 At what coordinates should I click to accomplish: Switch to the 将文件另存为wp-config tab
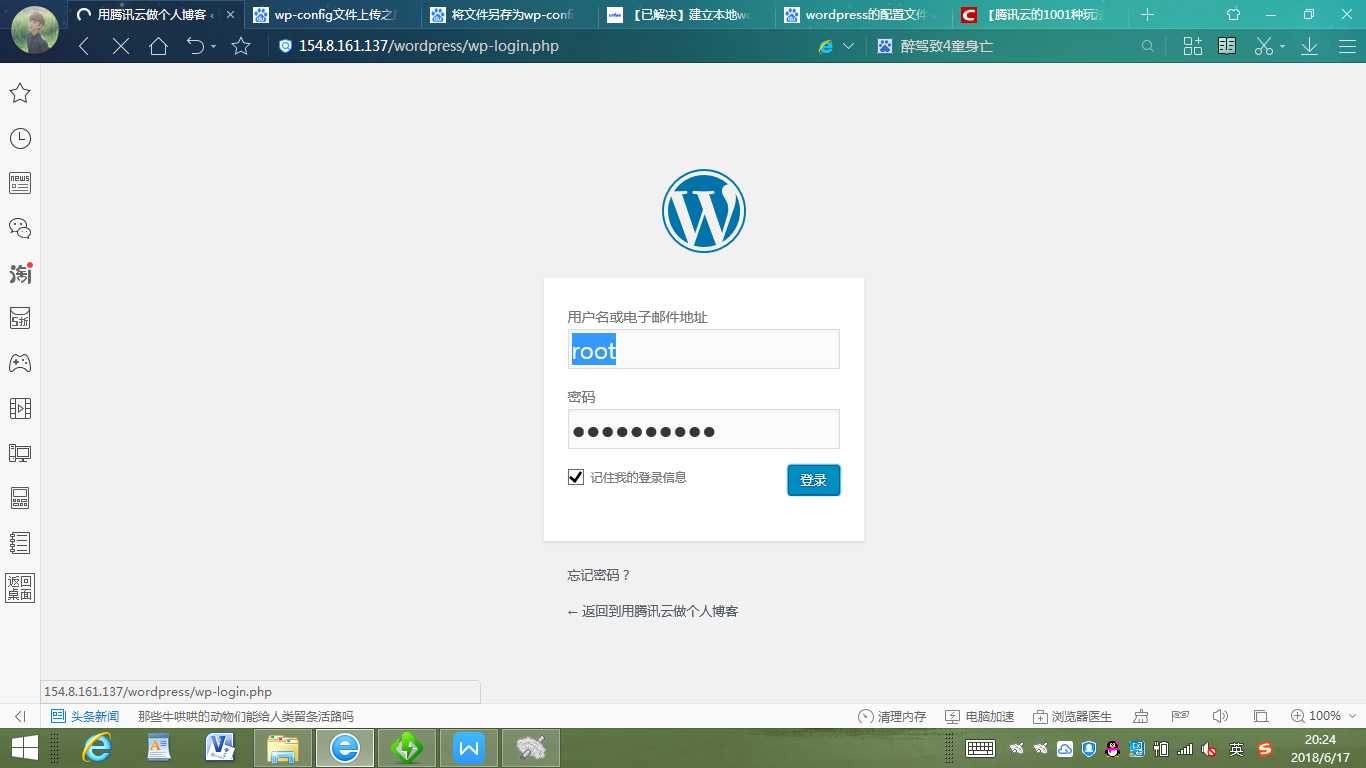pos(508,15)
